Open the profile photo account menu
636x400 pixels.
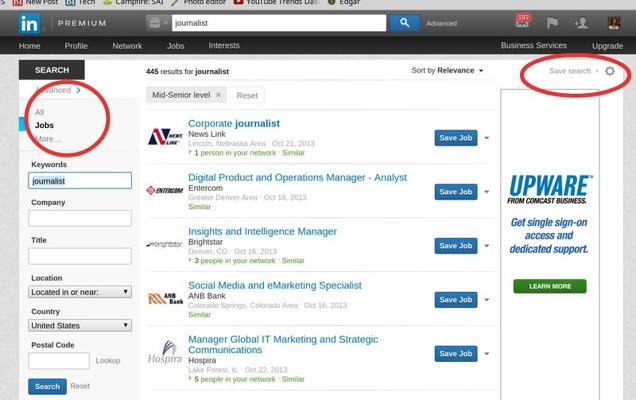point(613,22)
